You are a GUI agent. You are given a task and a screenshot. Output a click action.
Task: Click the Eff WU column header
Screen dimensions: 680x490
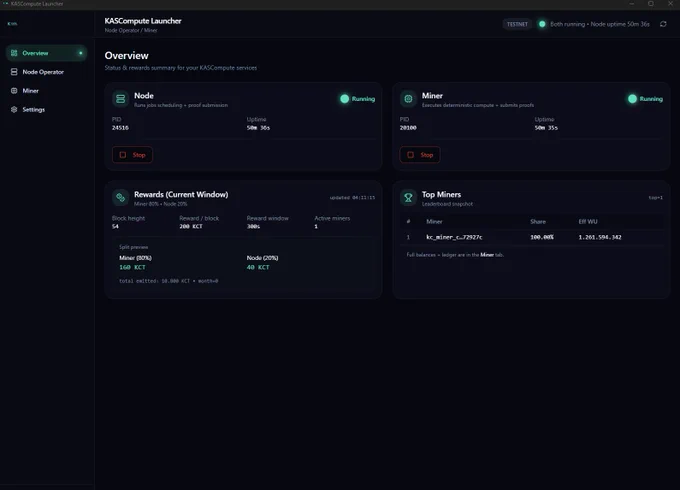(588, 222)
